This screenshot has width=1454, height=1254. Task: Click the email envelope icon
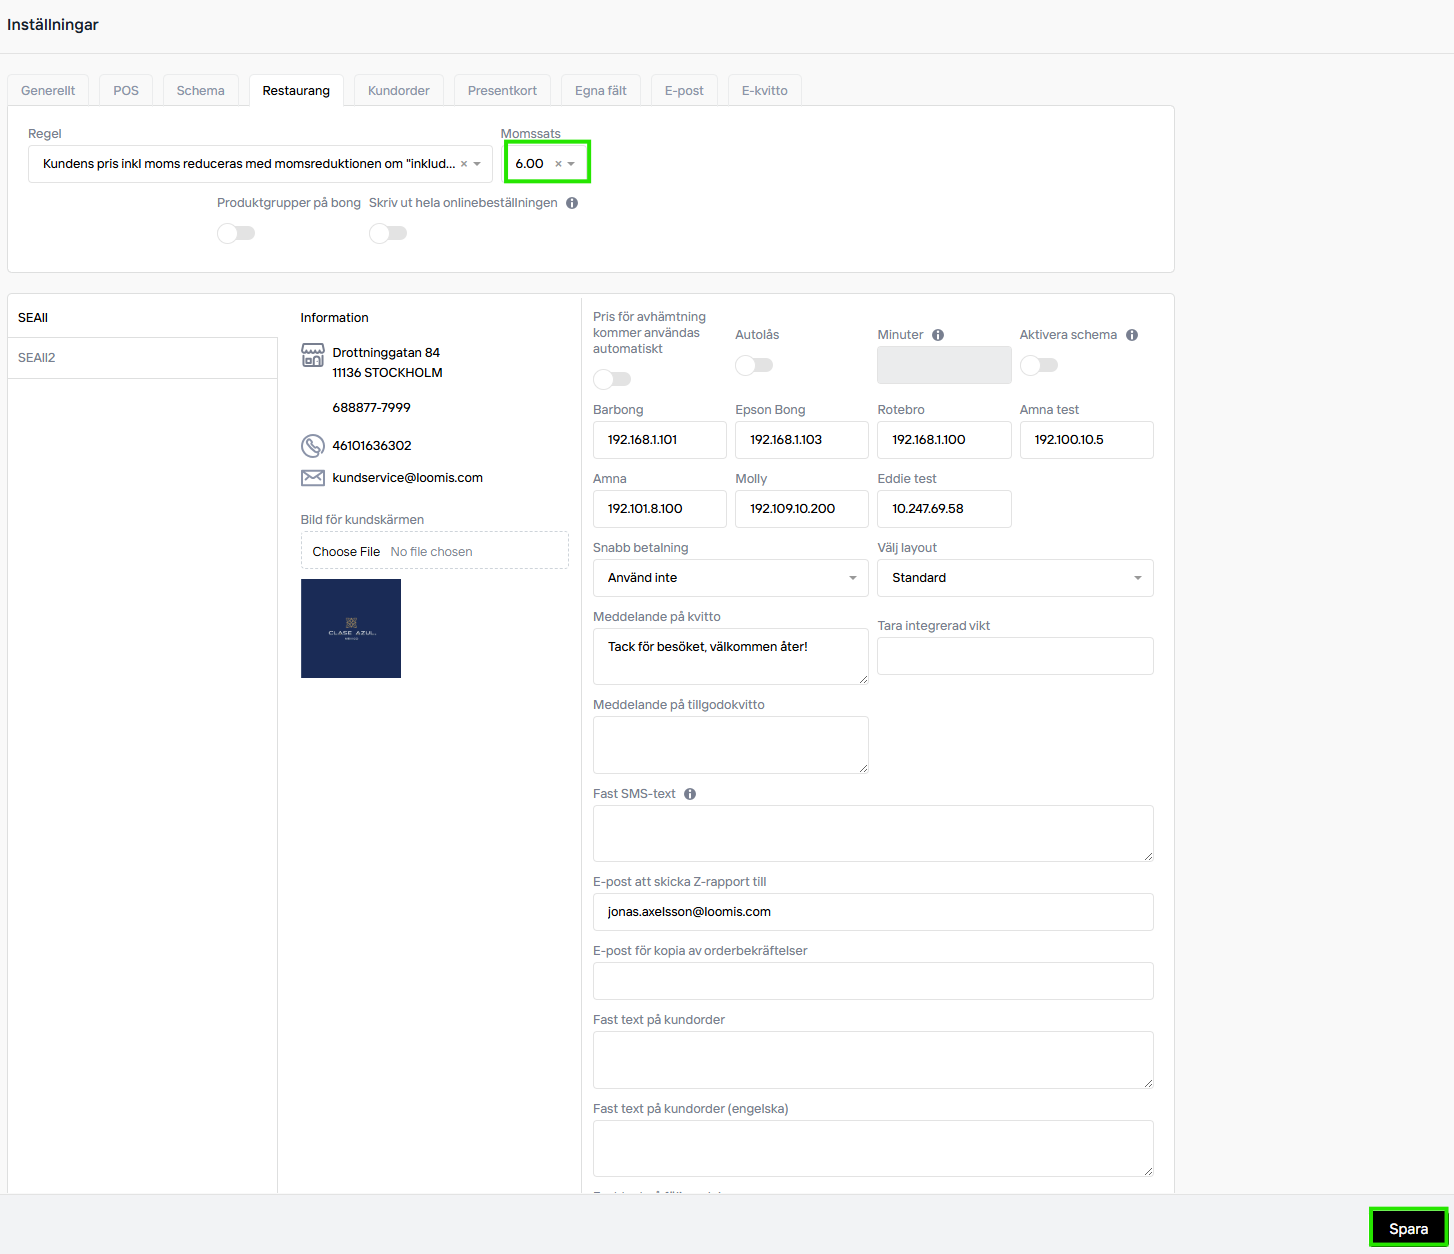click(x=313, y=478)
